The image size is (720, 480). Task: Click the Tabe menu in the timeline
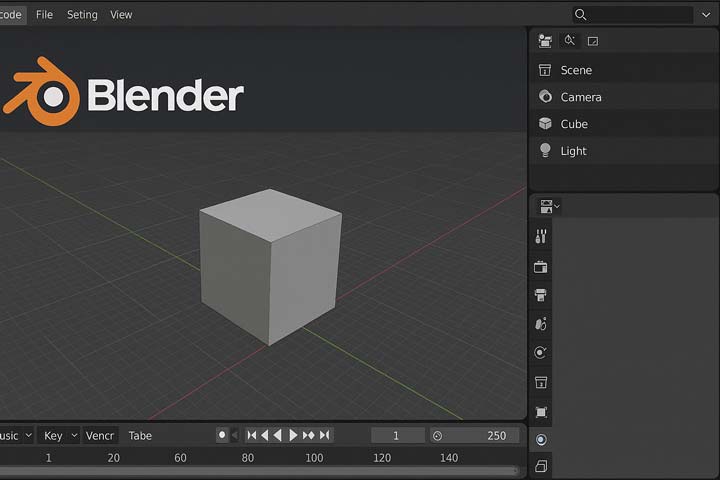(x=140, y=435)
